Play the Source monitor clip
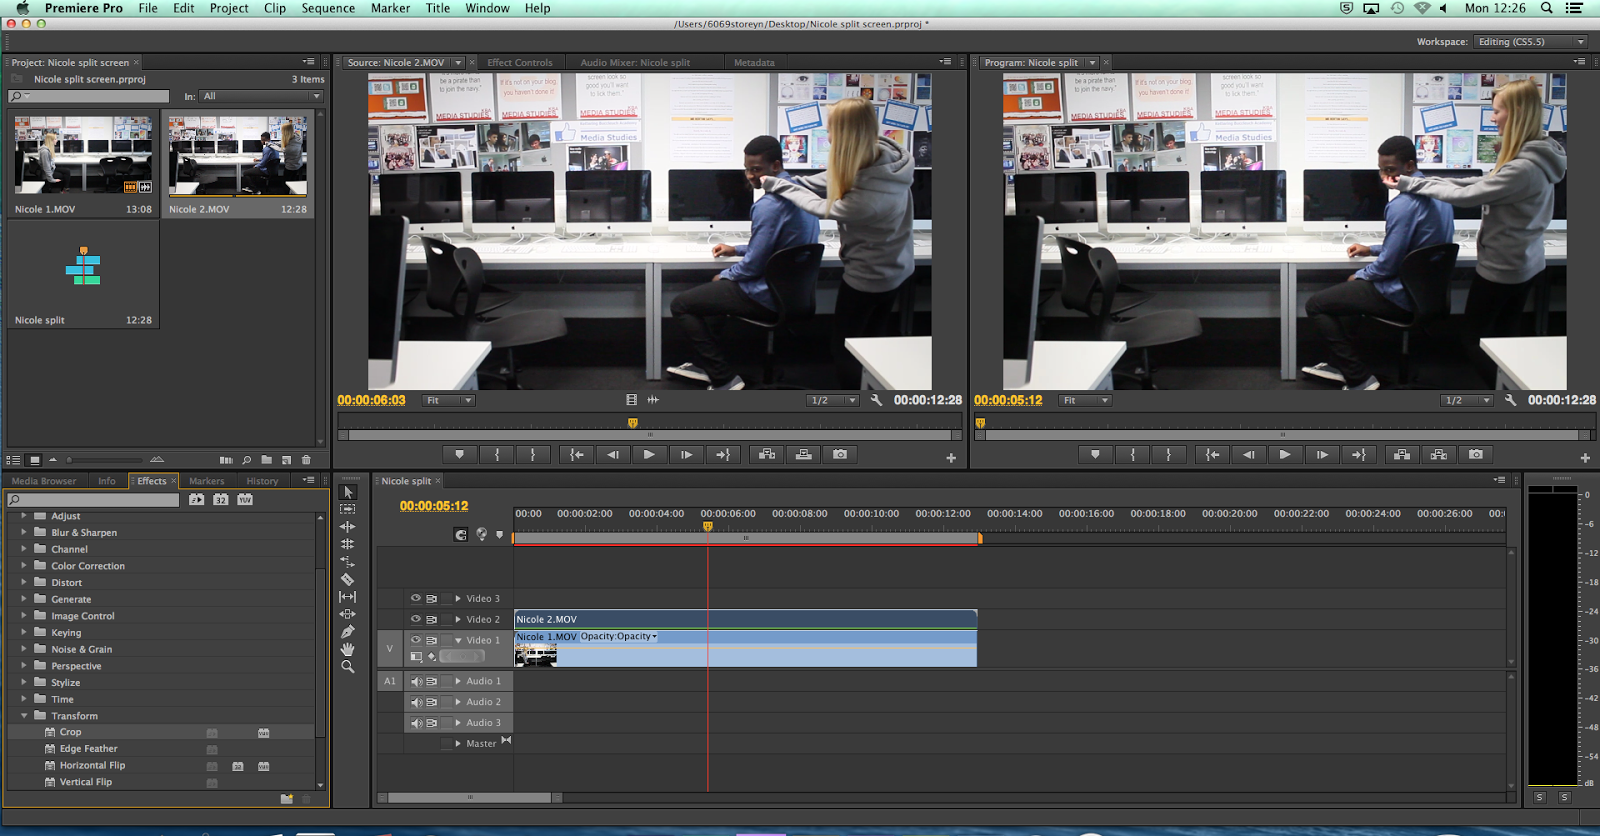 click(x=649, y=454)
